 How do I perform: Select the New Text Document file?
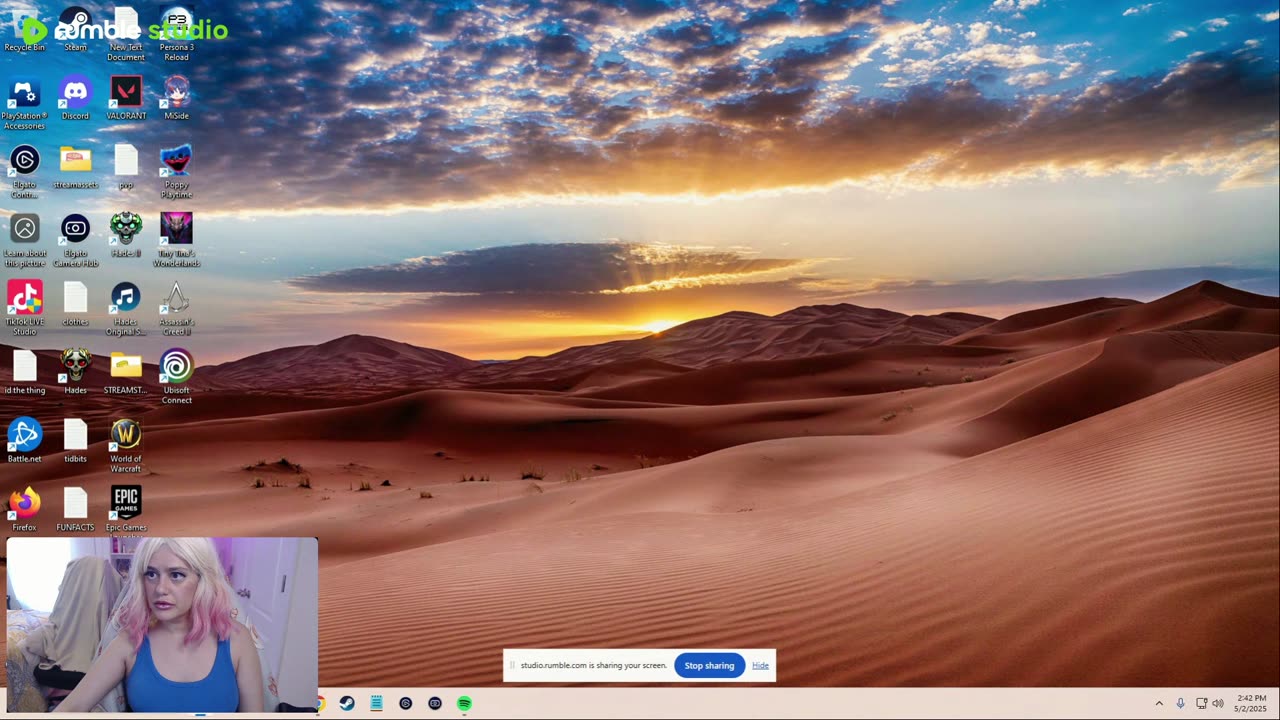coord(126,34)
